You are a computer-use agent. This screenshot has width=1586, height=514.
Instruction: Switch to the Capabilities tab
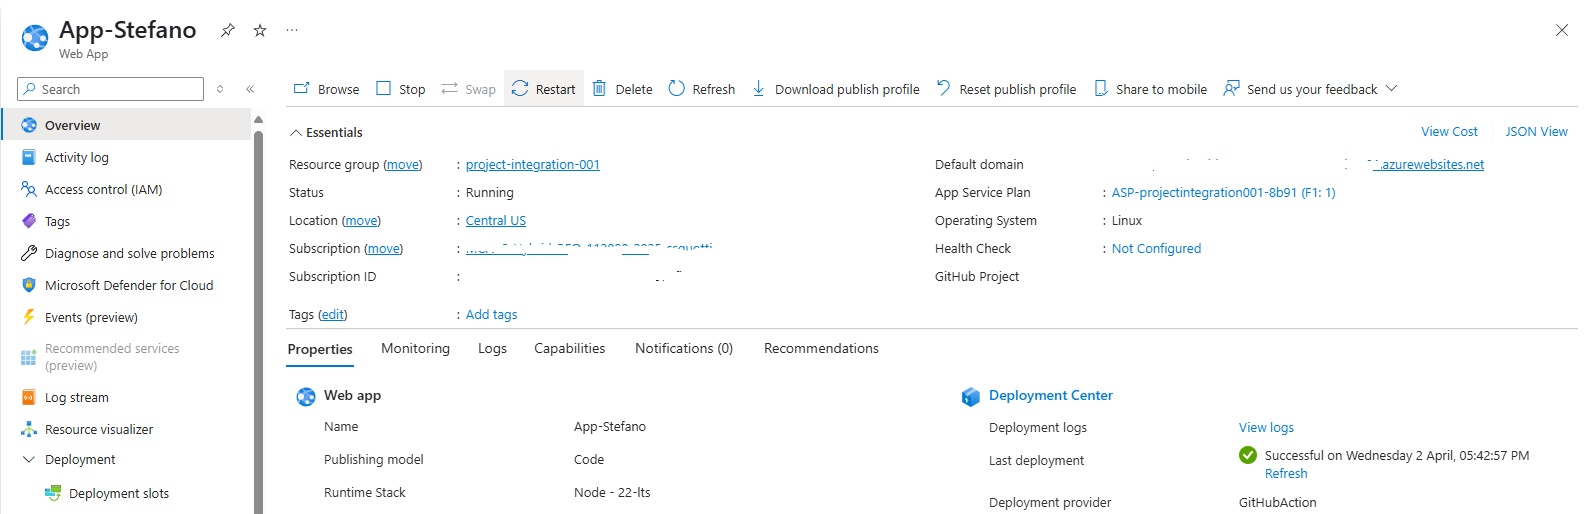(570, 348)
